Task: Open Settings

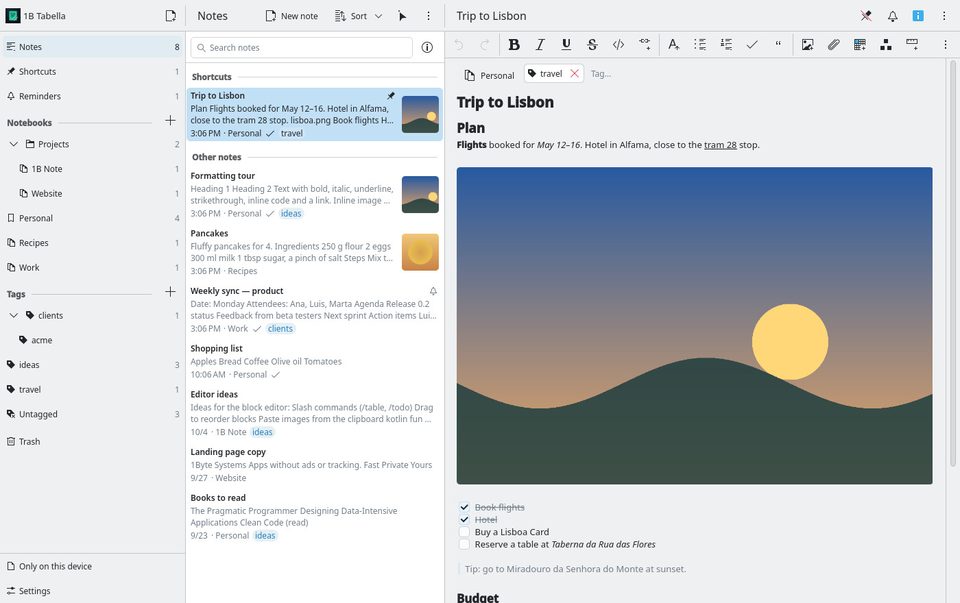Action: pyautogui.click(x=92, y=591)
